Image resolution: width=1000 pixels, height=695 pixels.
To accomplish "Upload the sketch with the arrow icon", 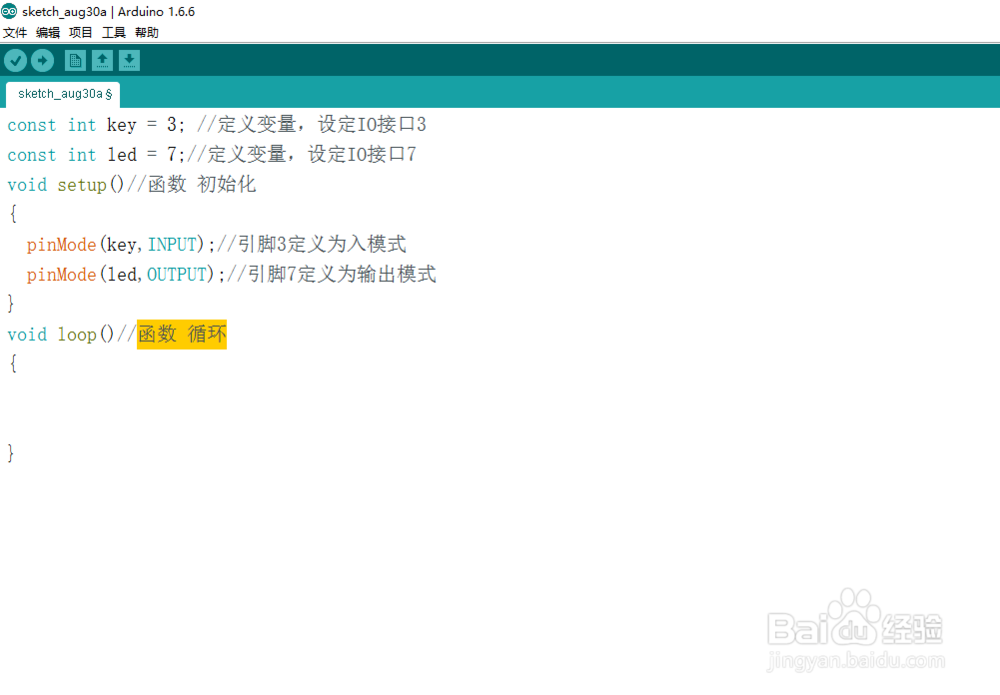I will 42,60.
